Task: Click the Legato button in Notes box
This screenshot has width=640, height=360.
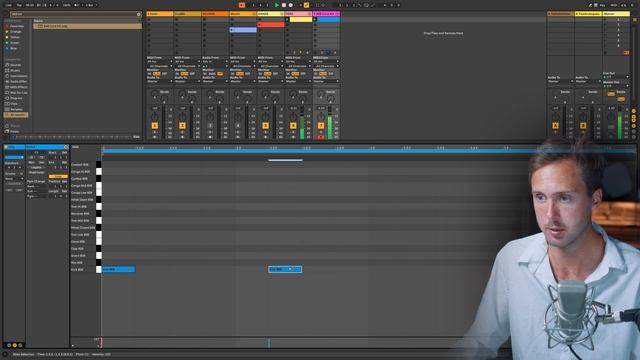Action: point(36,167)
